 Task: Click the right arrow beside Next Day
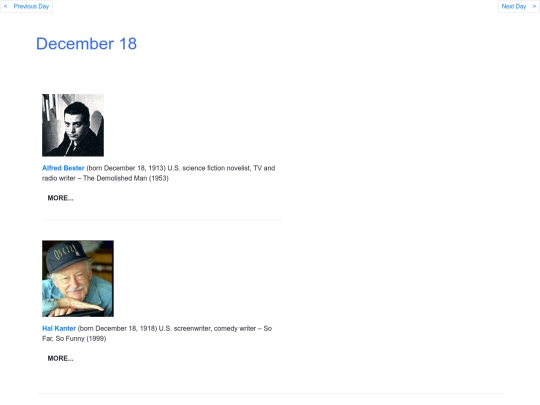click(x=534, y=6)
